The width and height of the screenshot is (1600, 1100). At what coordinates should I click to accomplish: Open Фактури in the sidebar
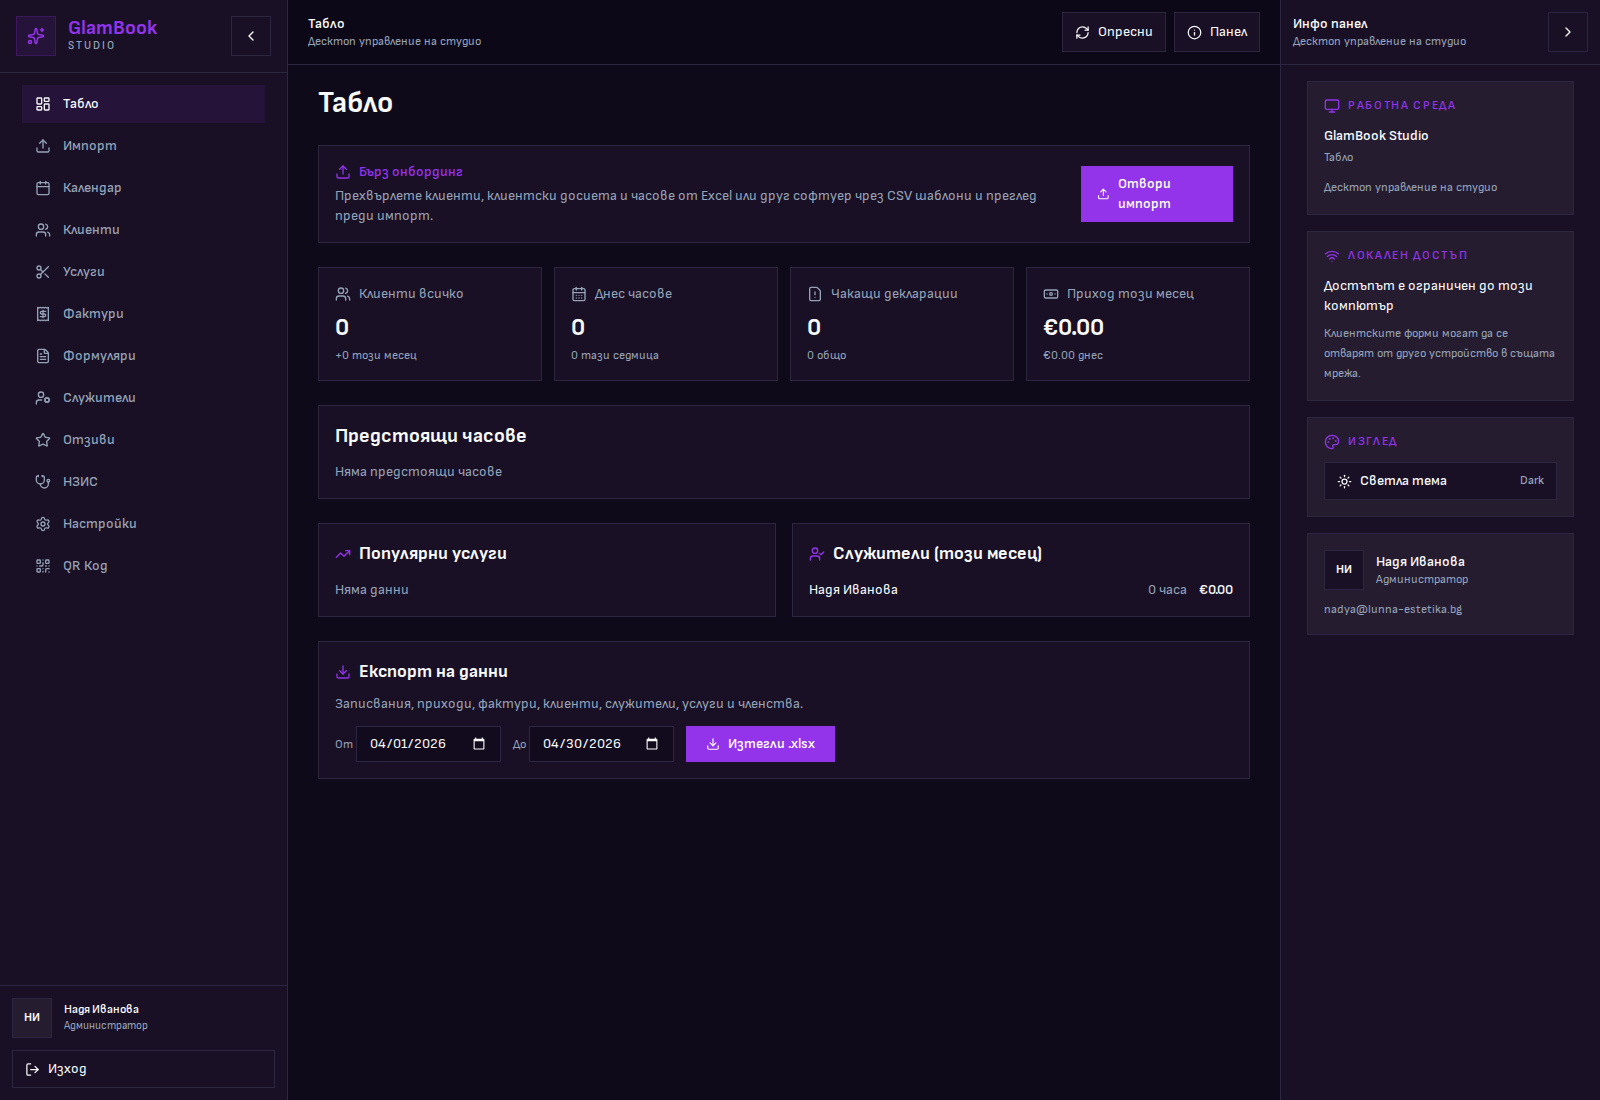(x=93, y=314)
